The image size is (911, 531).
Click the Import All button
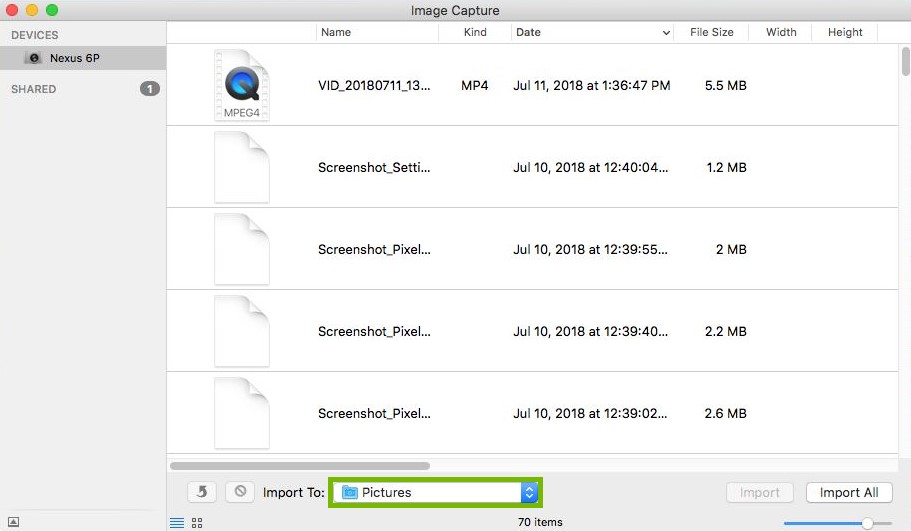[x=849, y=493]
